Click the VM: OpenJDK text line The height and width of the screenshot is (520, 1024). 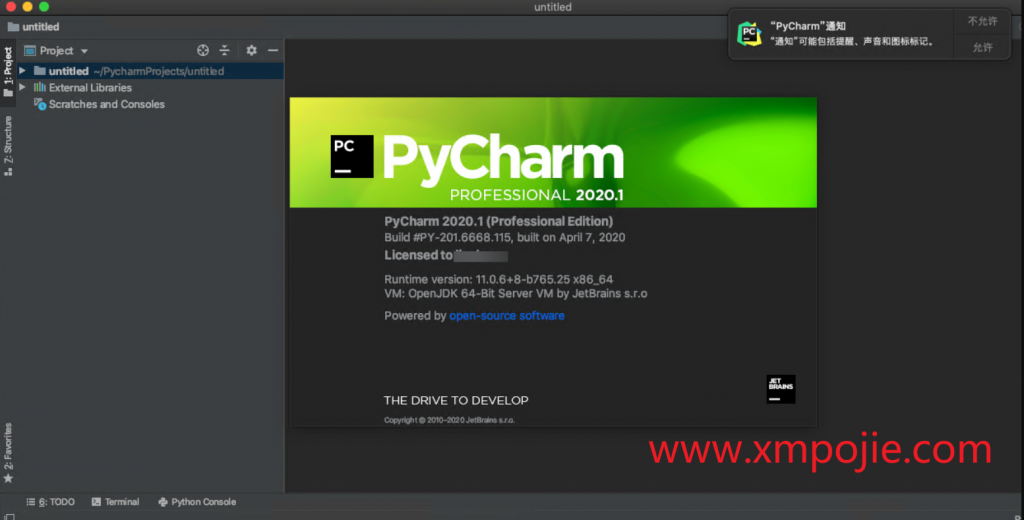click(x=515, y=293)
